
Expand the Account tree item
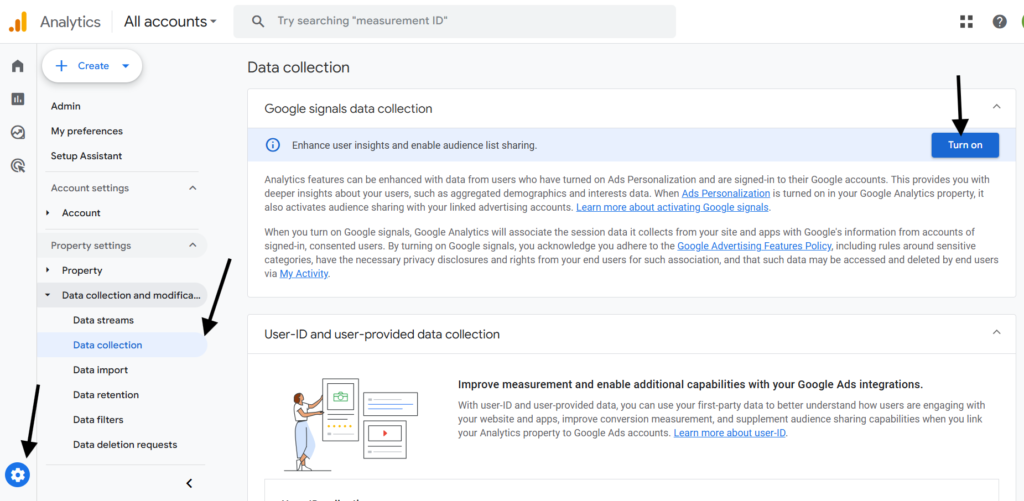(x=48, y=213)
